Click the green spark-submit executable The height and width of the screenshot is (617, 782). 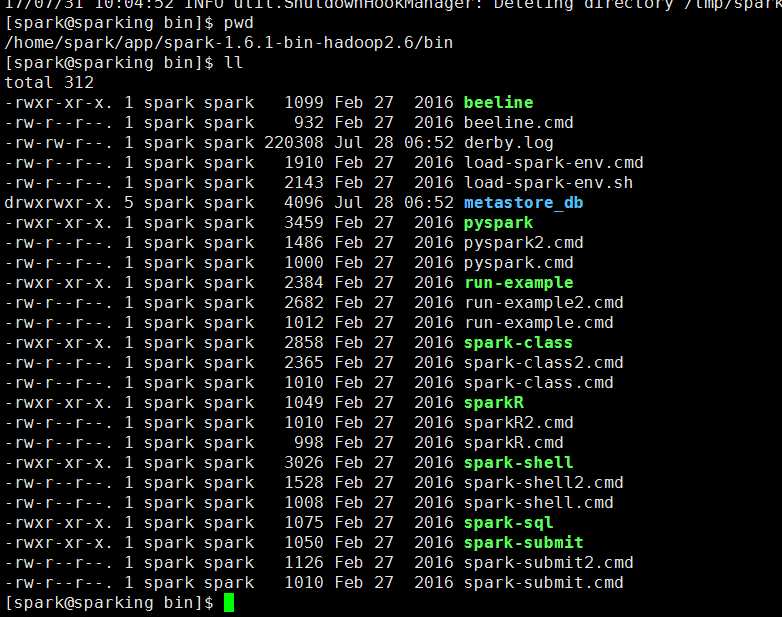[523, 543]
